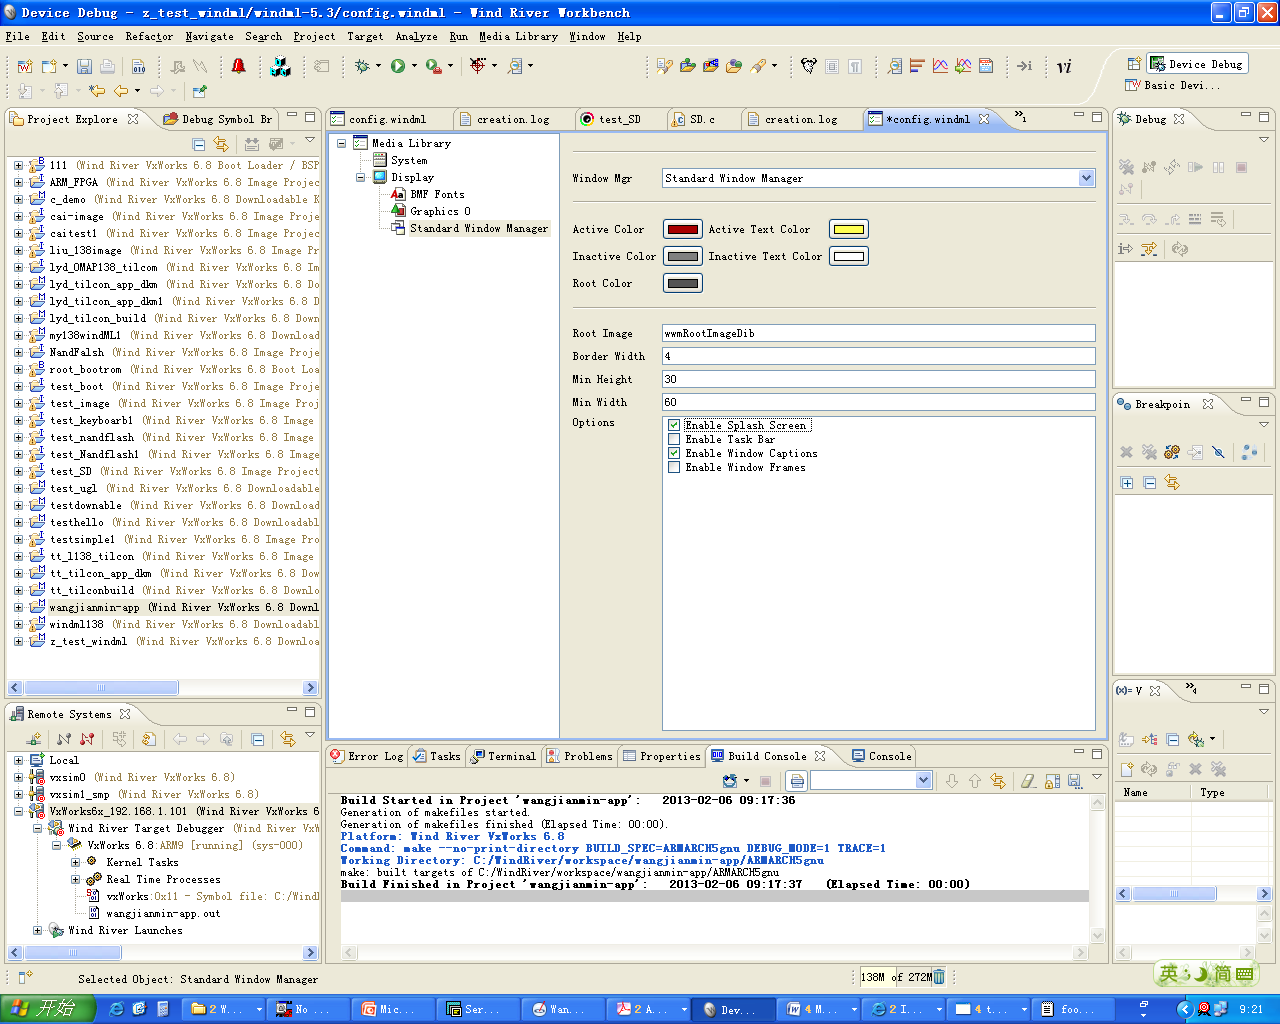
Task: Expand the z_test_windml project
Action: coord(18,641)
